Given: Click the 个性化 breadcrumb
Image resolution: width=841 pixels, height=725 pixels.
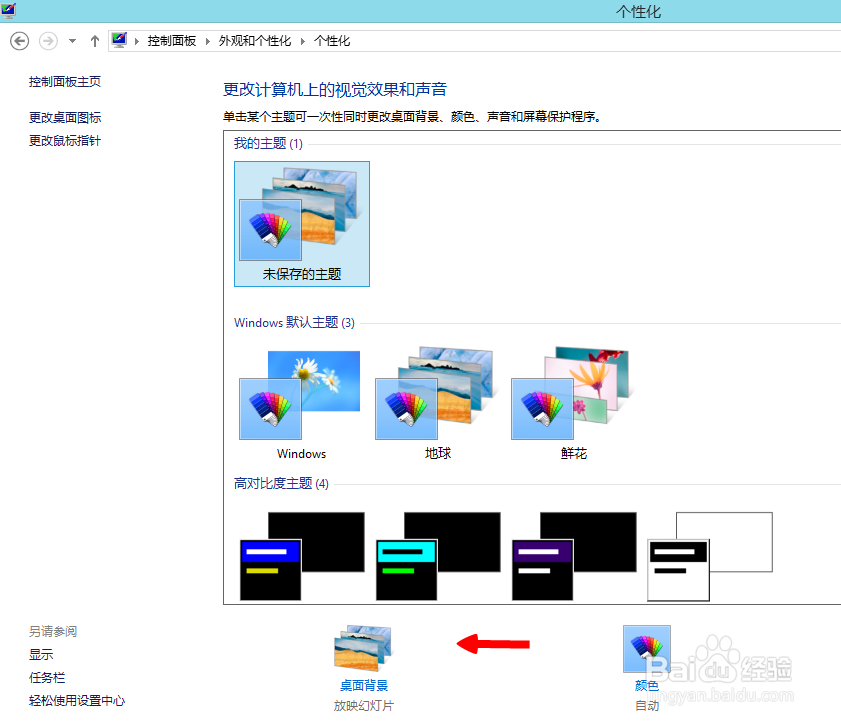Looking at the screenshot, I should coord(332,41).
